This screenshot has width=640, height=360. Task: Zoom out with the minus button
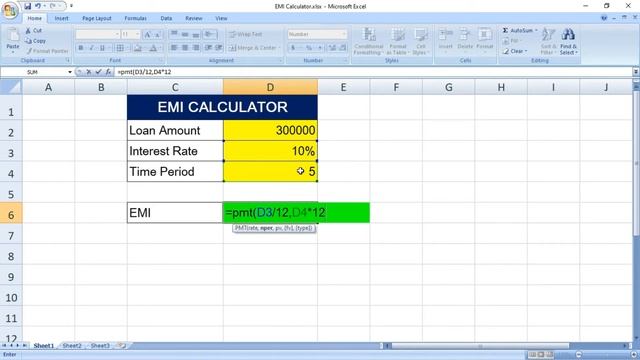(x=578, y=354)
